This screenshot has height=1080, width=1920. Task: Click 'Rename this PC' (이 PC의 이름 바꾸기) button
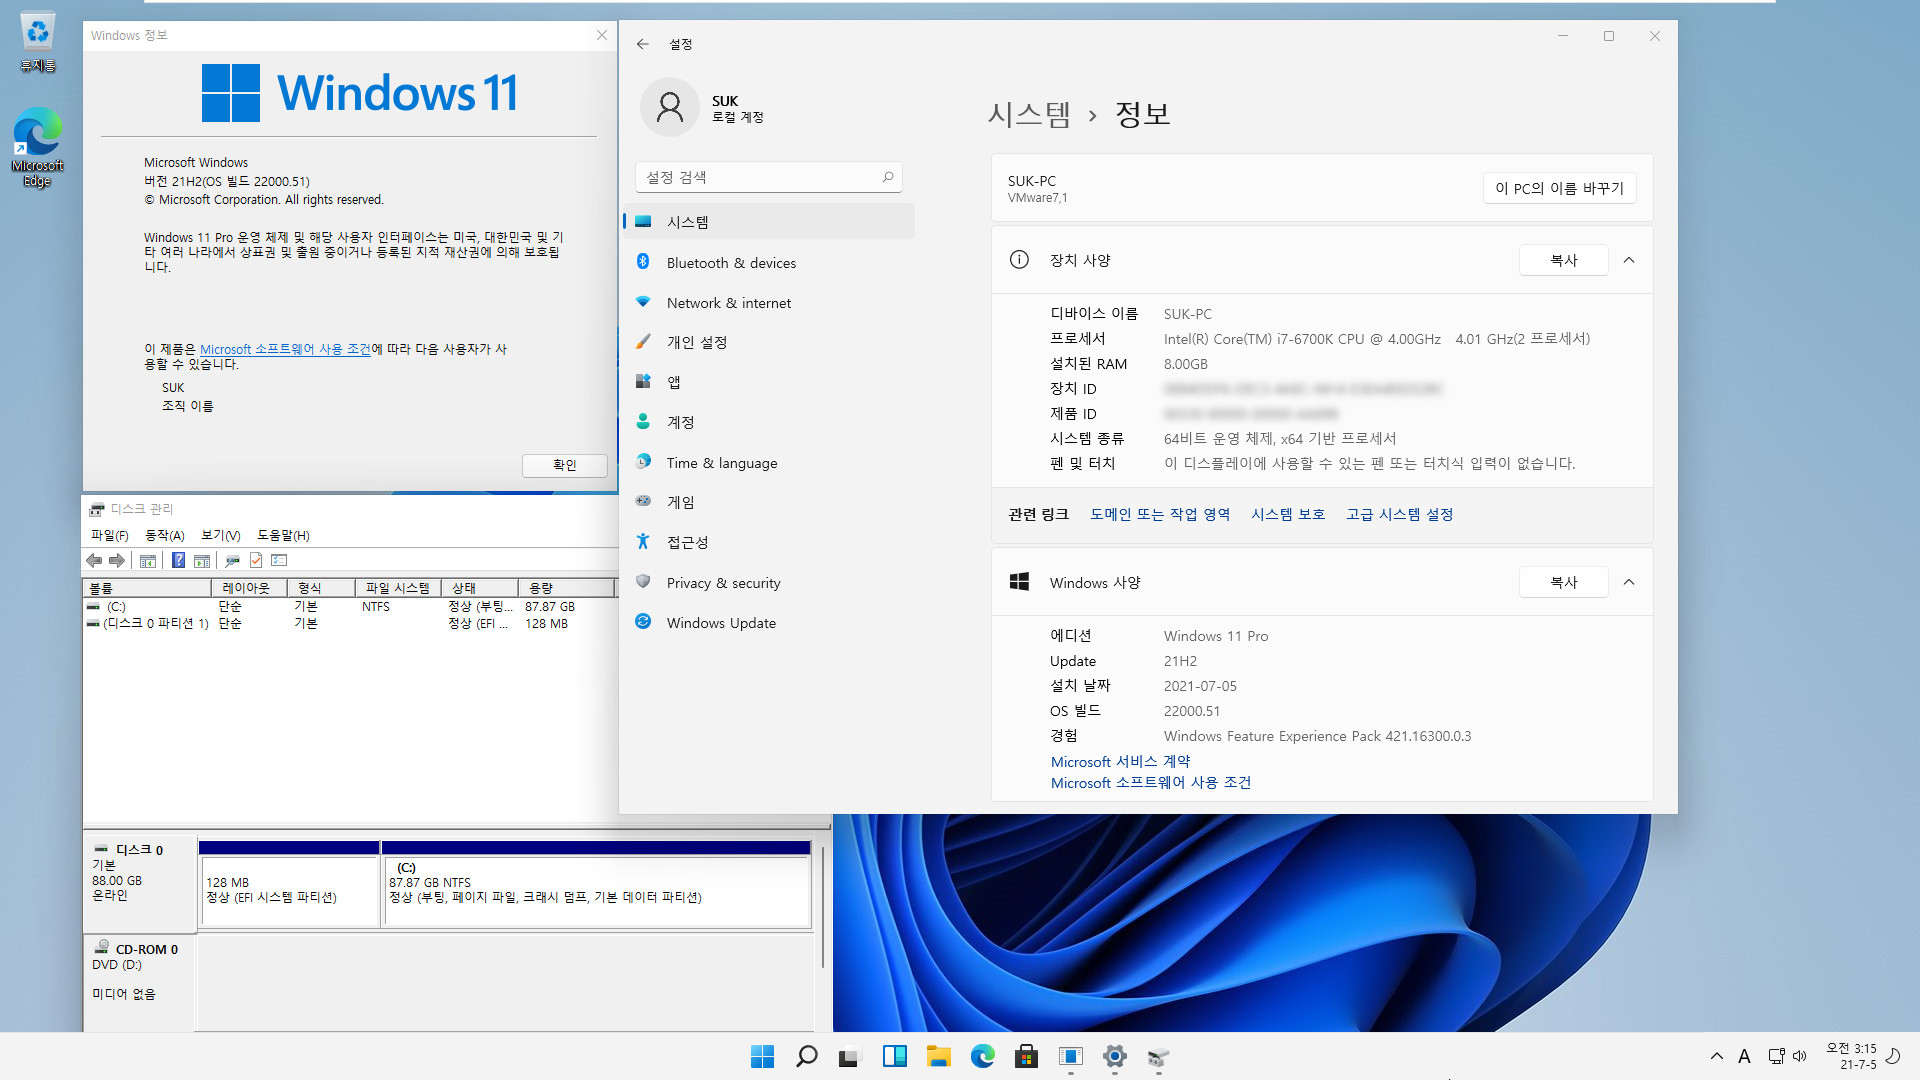[x=1559, y=188]
